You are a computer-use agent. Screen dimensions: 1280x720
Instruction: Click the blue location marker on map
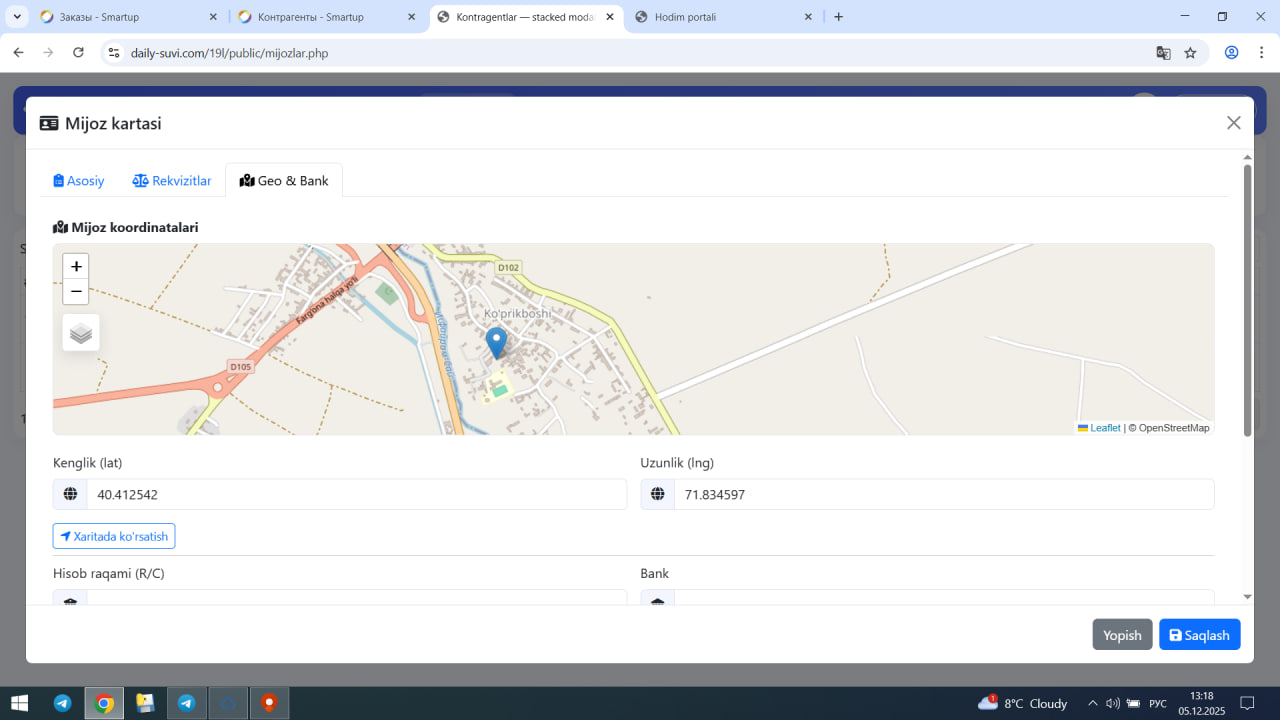[x=496, y=342]
